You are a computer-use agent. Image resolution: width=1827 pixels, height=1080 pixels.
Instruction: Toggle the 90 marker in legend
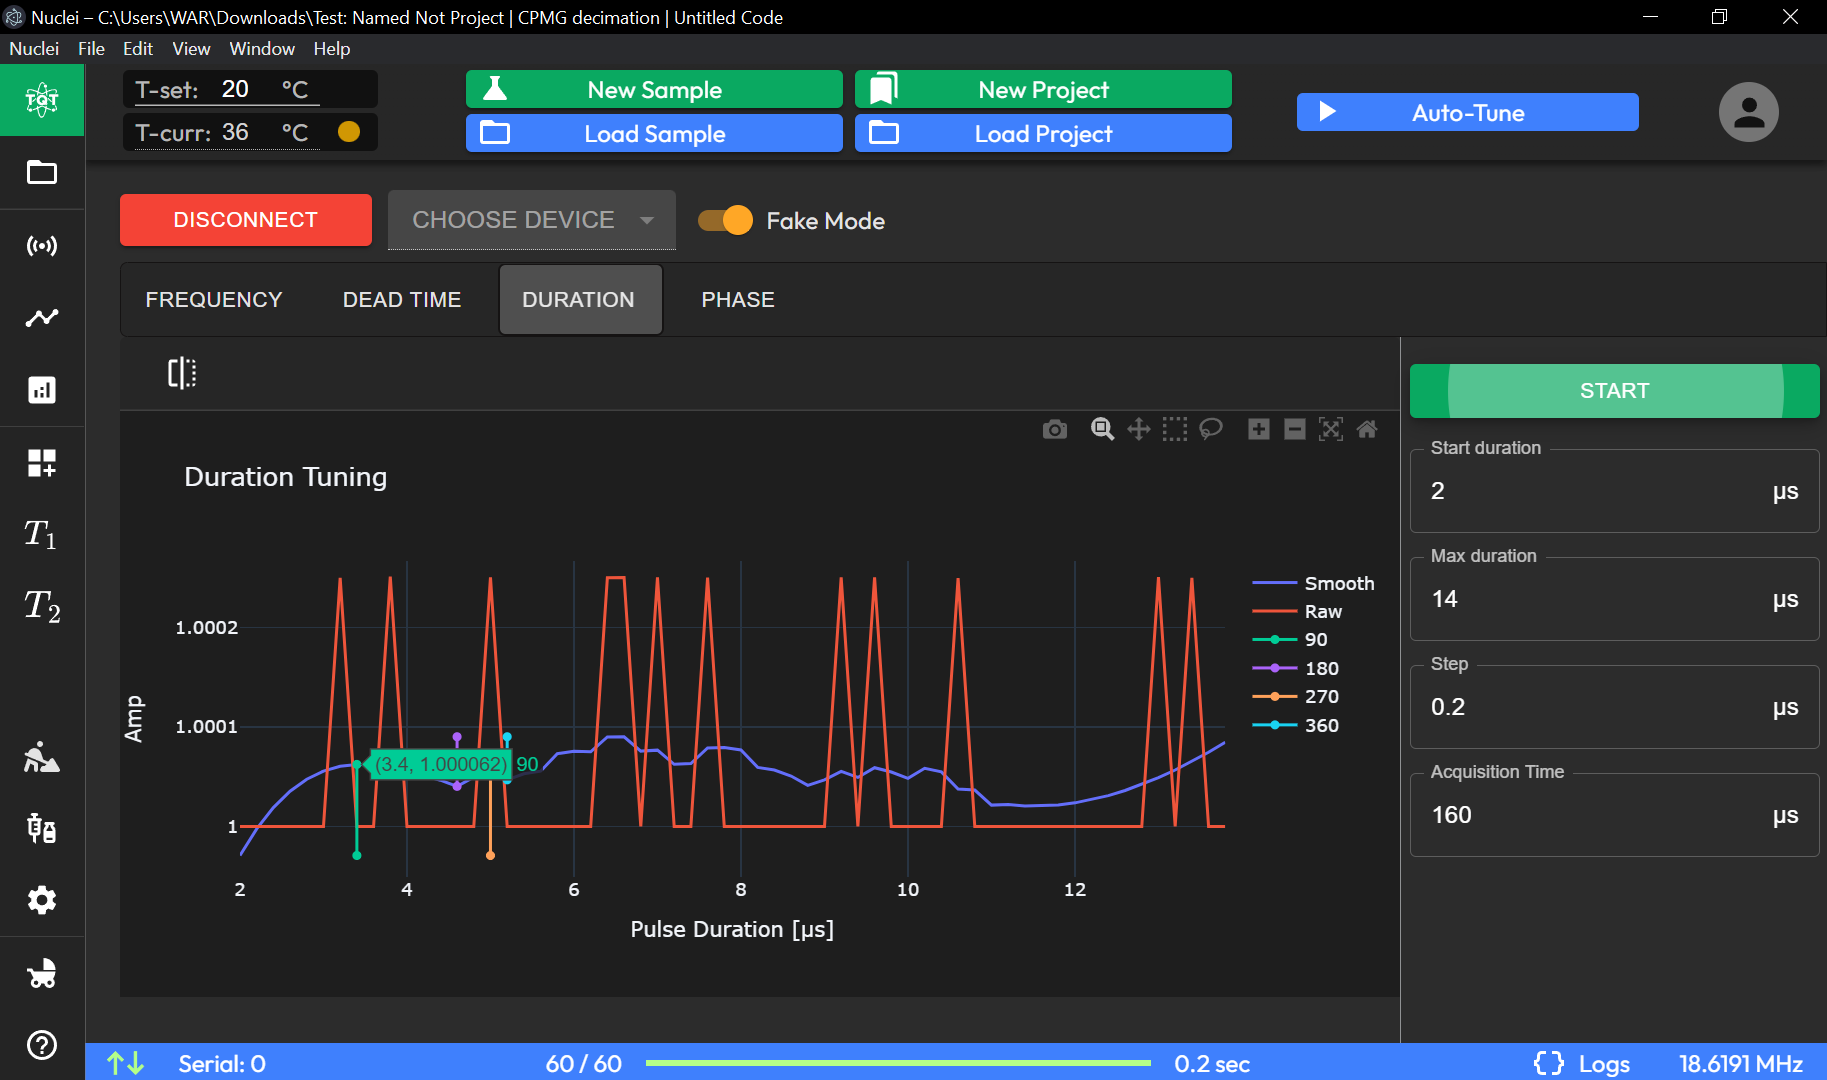point(1291,639)
